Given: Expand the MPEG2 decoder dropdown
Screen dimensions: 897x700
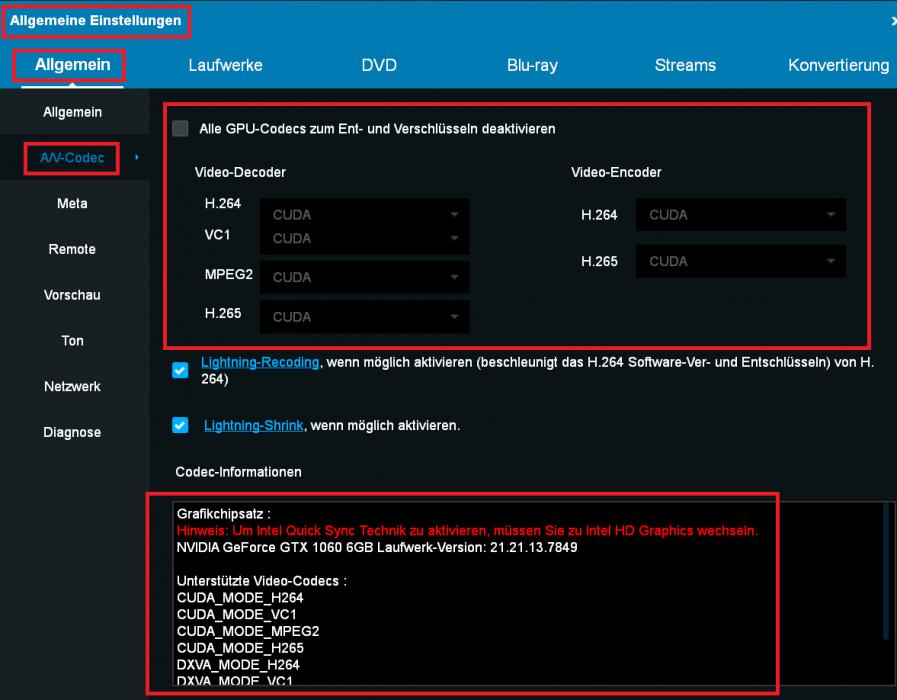Looking at the screenshot, I should point(364,277).
